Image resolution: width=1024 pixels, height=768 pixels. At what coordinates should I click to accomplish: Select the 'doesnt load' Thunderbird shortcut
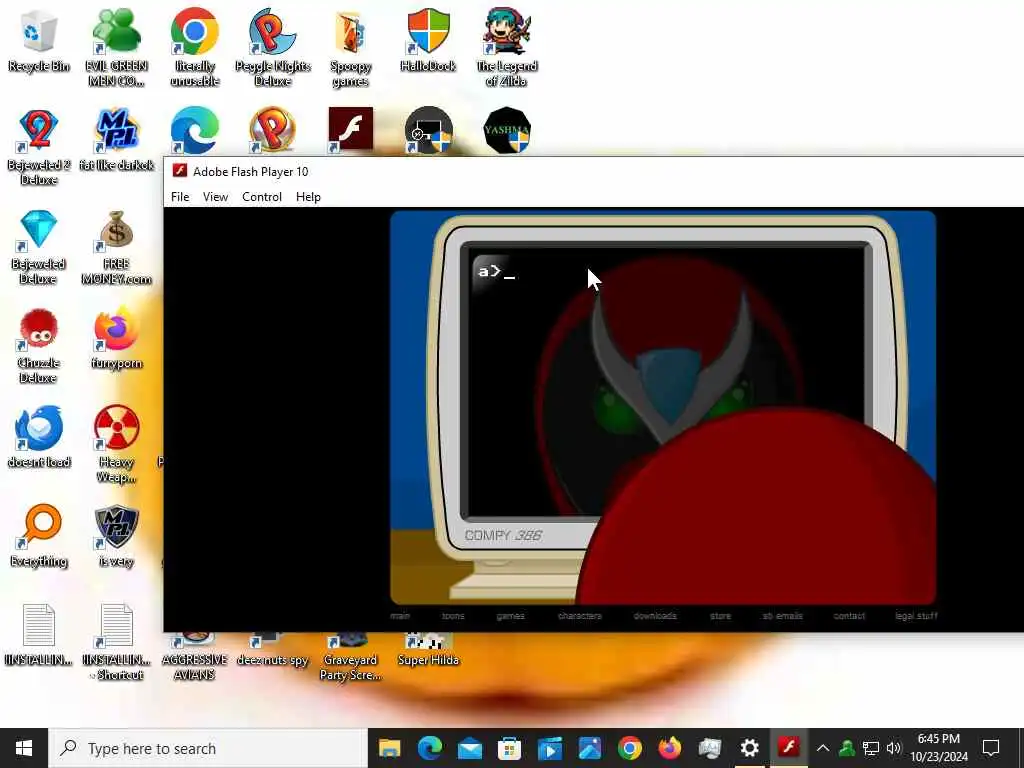(x=39, y=436)
